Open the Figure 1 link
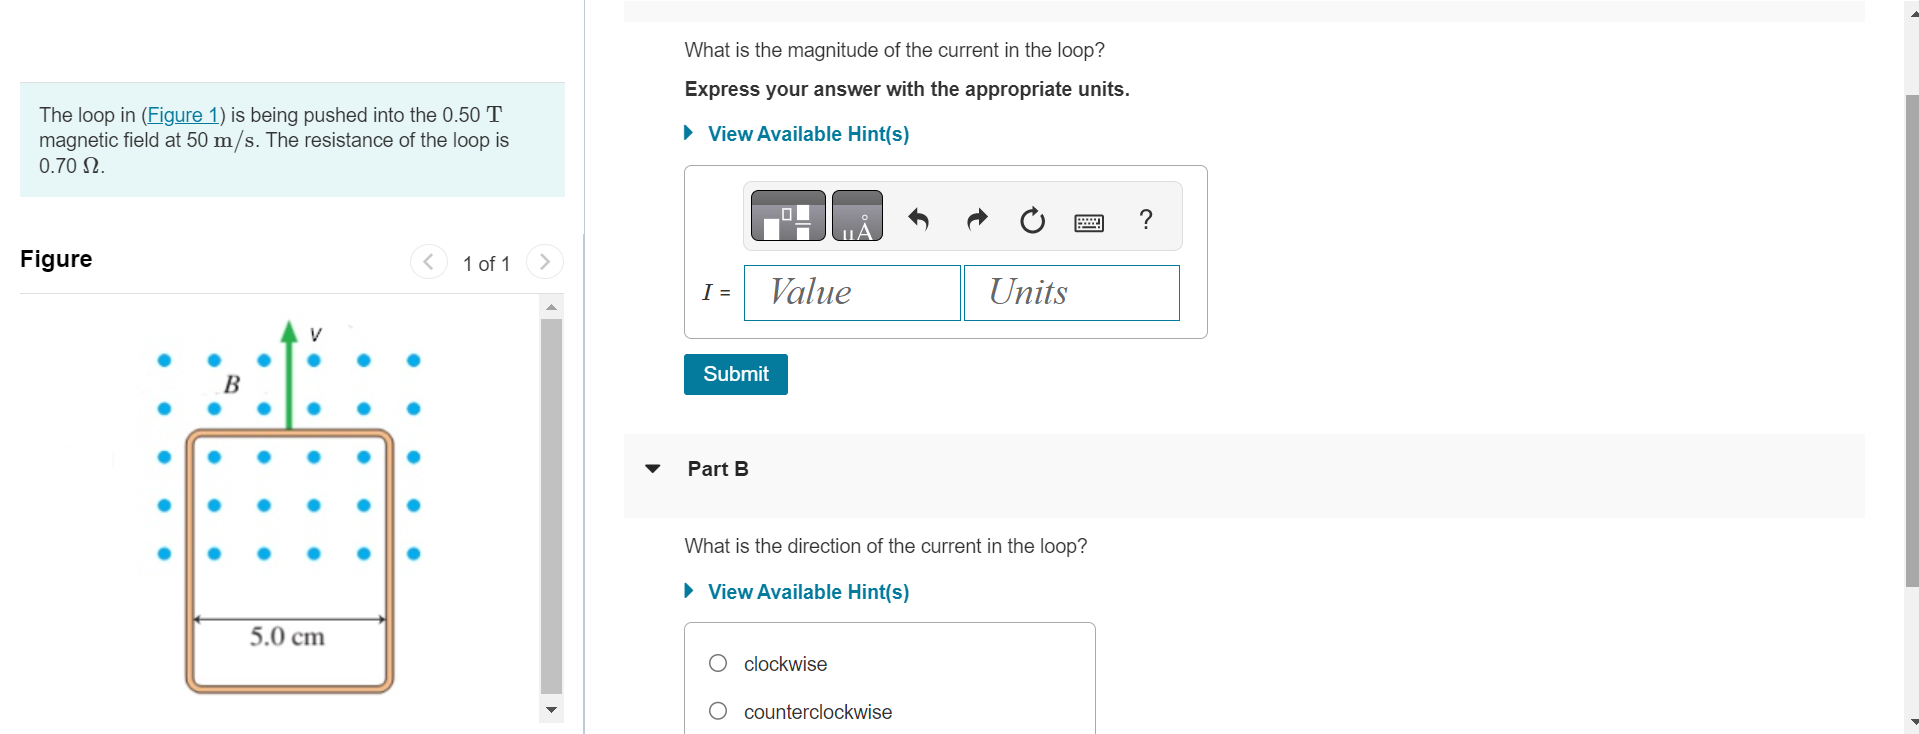This screenshot has width=1919, height=734. tap(183, 114)
